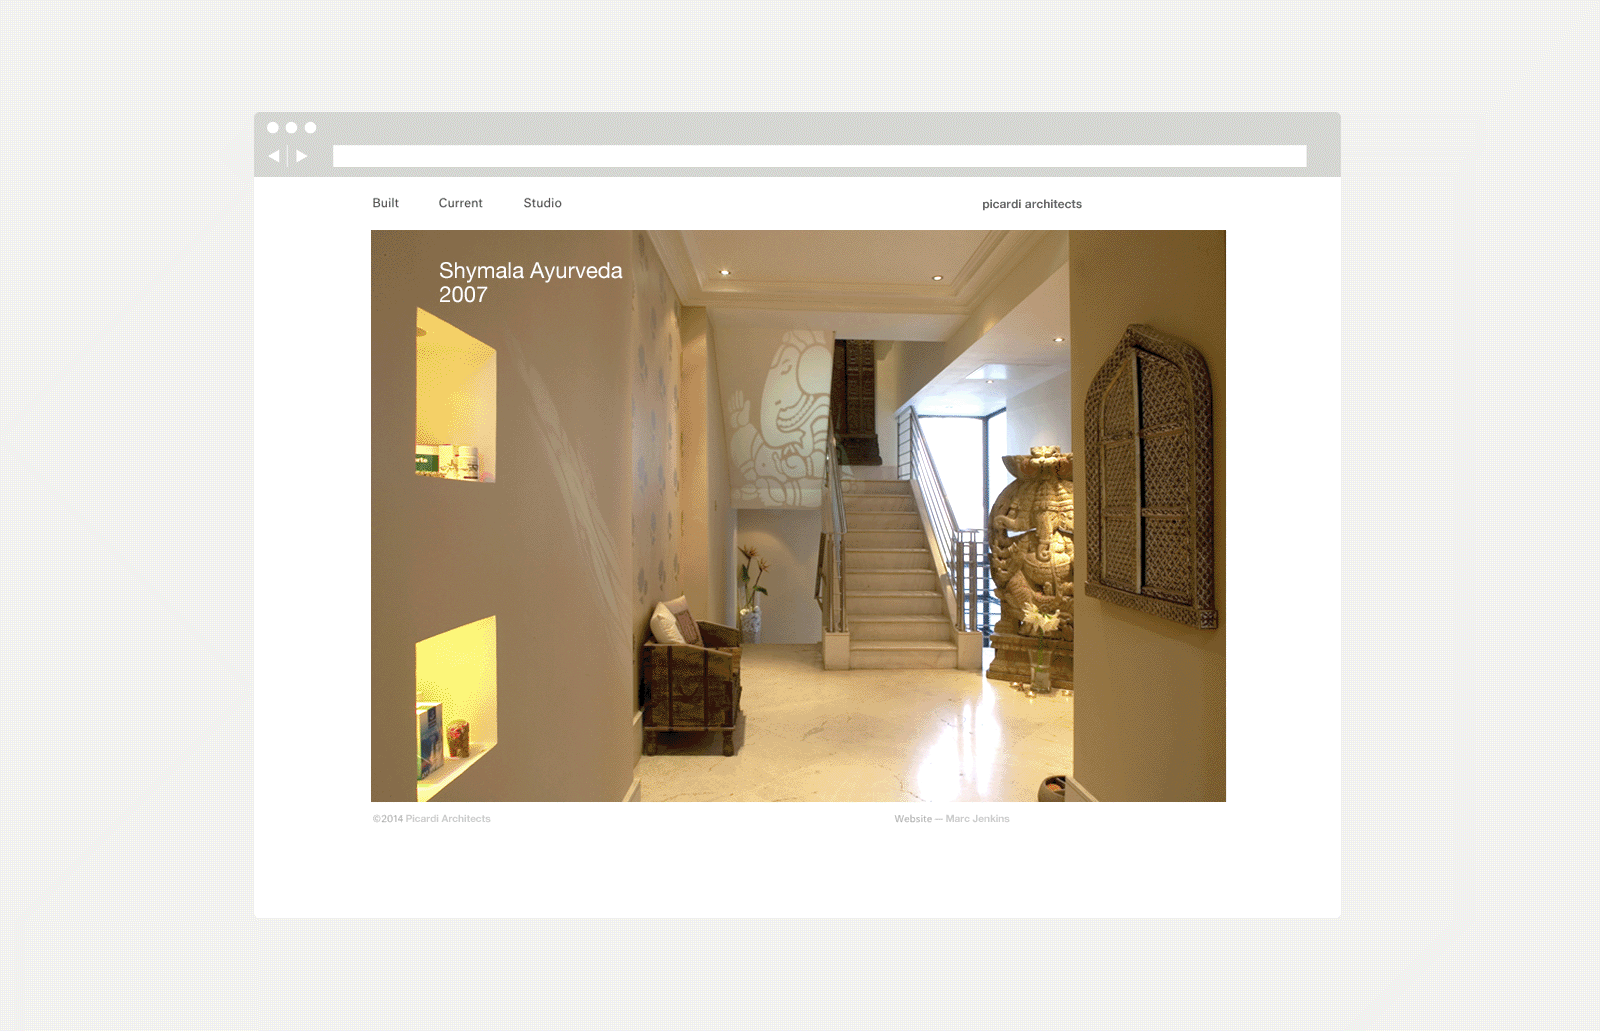Click the picardi architects logo
The height and width of the screenshot is (1031, 1600).
point(1034,204)
